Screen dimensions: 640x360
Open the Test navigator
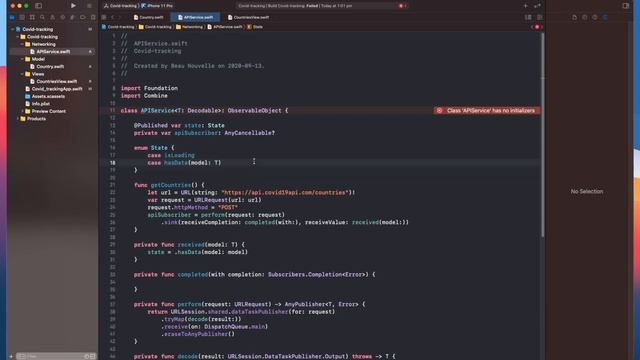tap(62, 17)
